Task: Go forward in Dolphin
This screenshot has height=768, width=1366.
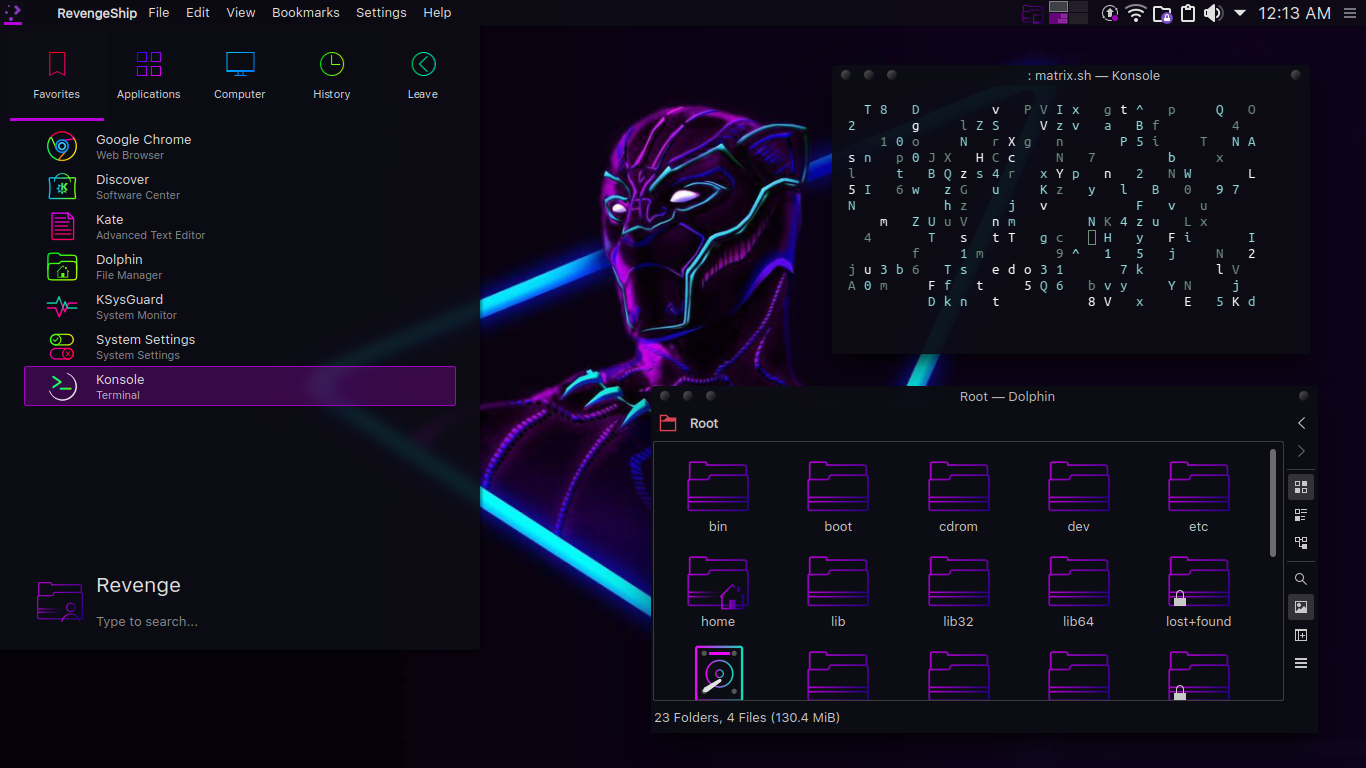Action: [x=1301, y=451]
